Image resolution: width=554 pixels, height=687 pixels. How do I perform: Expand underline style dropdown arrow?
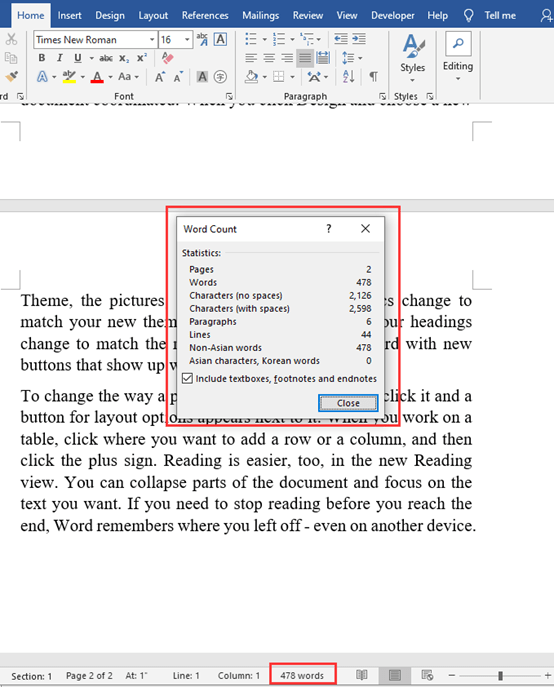(x=91, y=58)
